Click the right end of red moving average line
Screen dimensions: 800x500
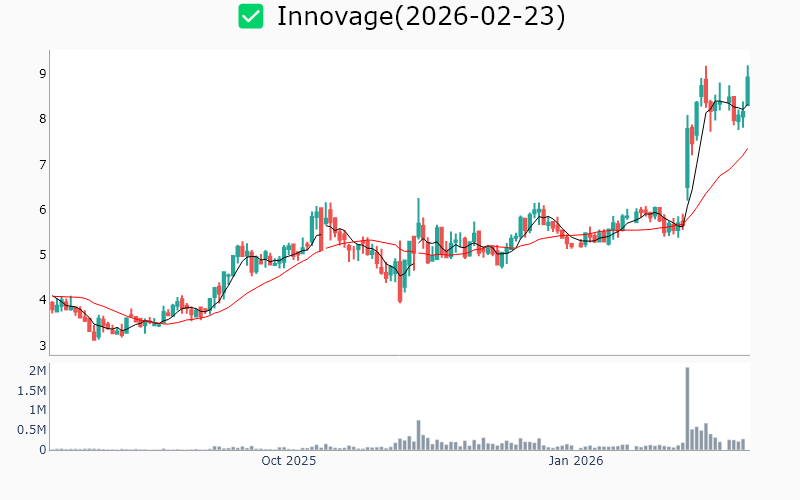[747, 149]
